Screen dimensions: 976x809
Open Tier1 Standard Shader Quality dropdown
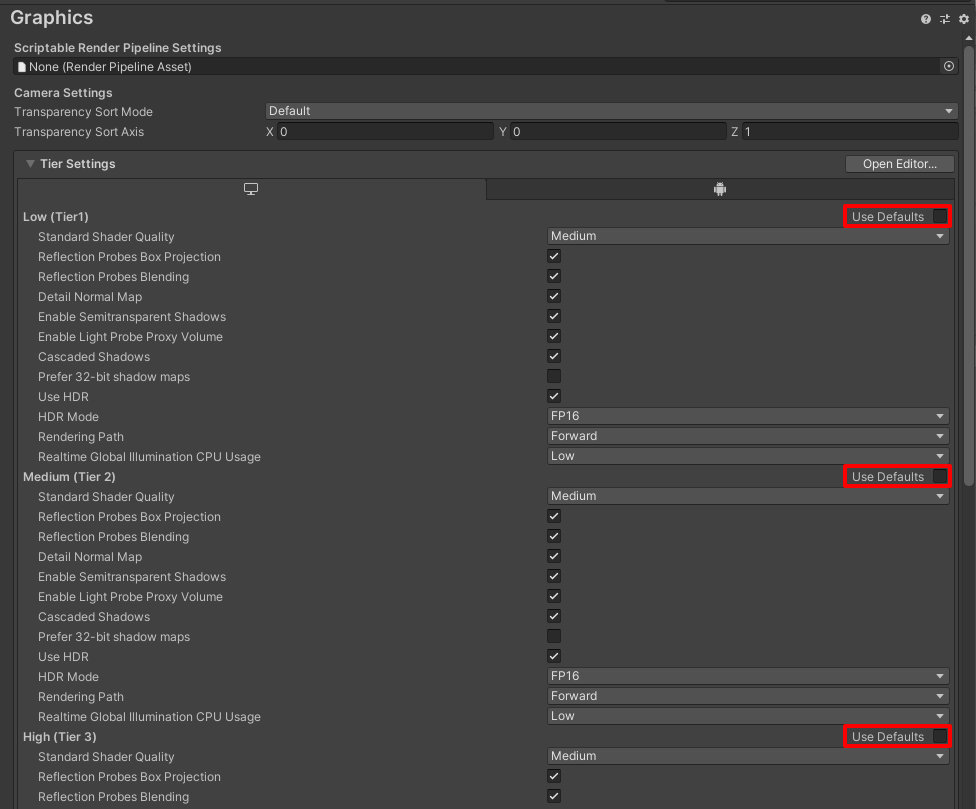tap(748, 236)
